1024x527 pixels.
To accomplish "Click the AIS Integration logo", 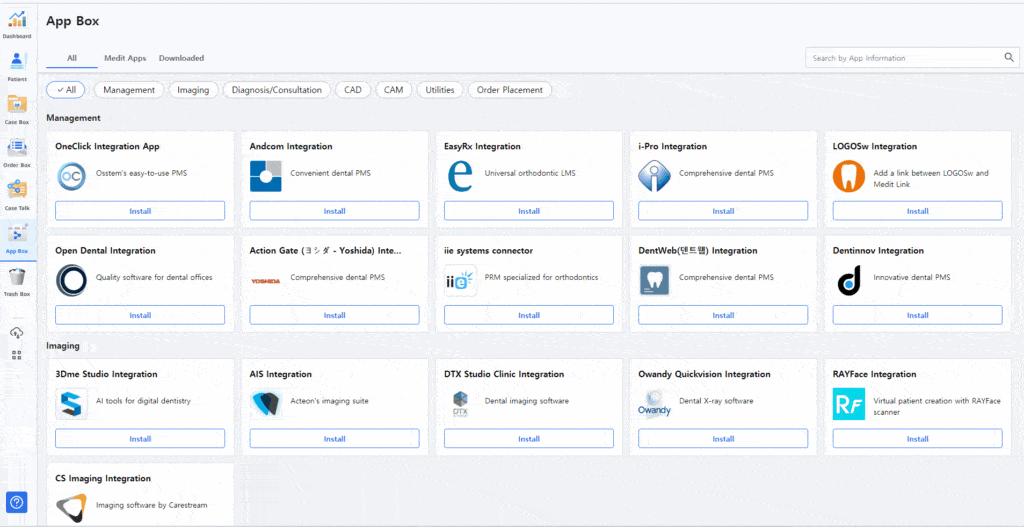I will (x=266, y=404).
